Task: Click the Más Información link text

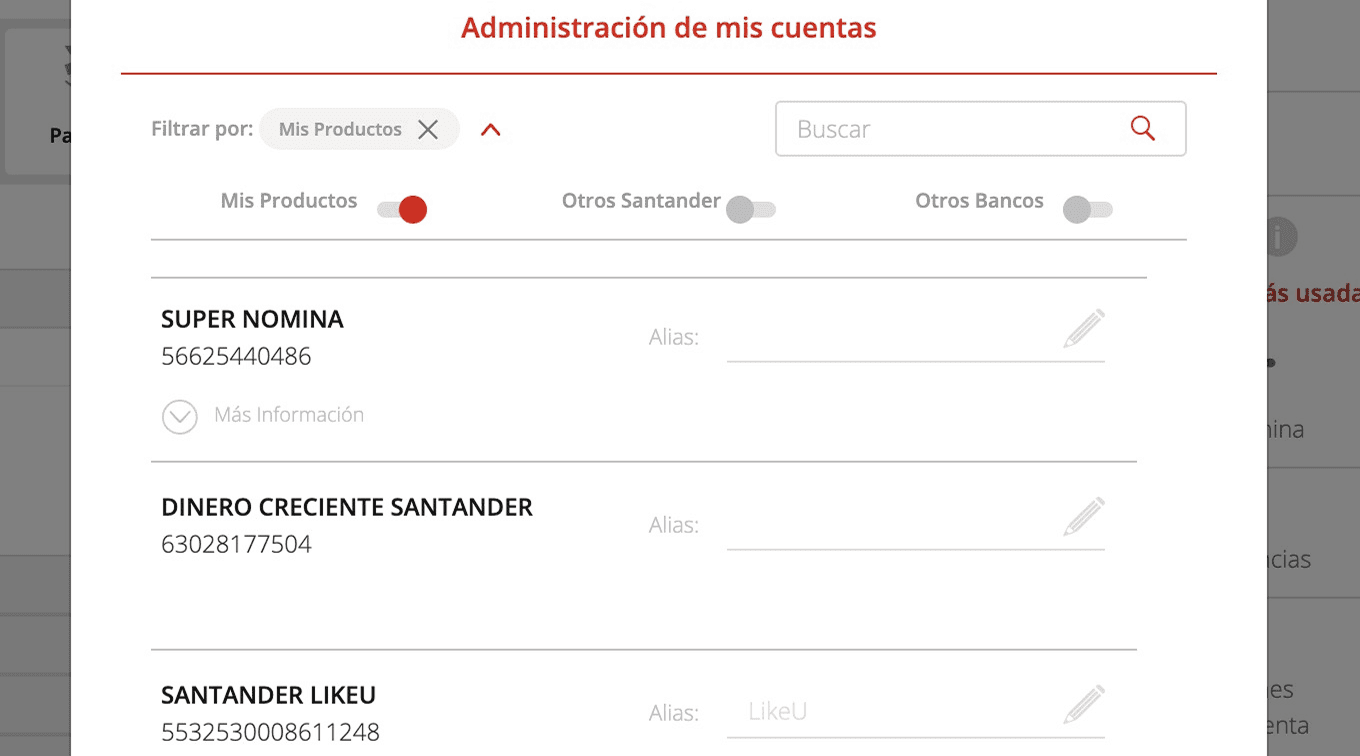Action: point(289,415)
